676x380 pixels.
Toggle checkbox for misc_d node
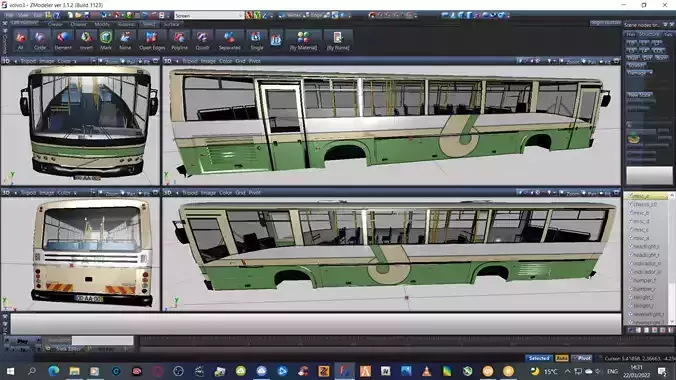(x=630, y=221)
